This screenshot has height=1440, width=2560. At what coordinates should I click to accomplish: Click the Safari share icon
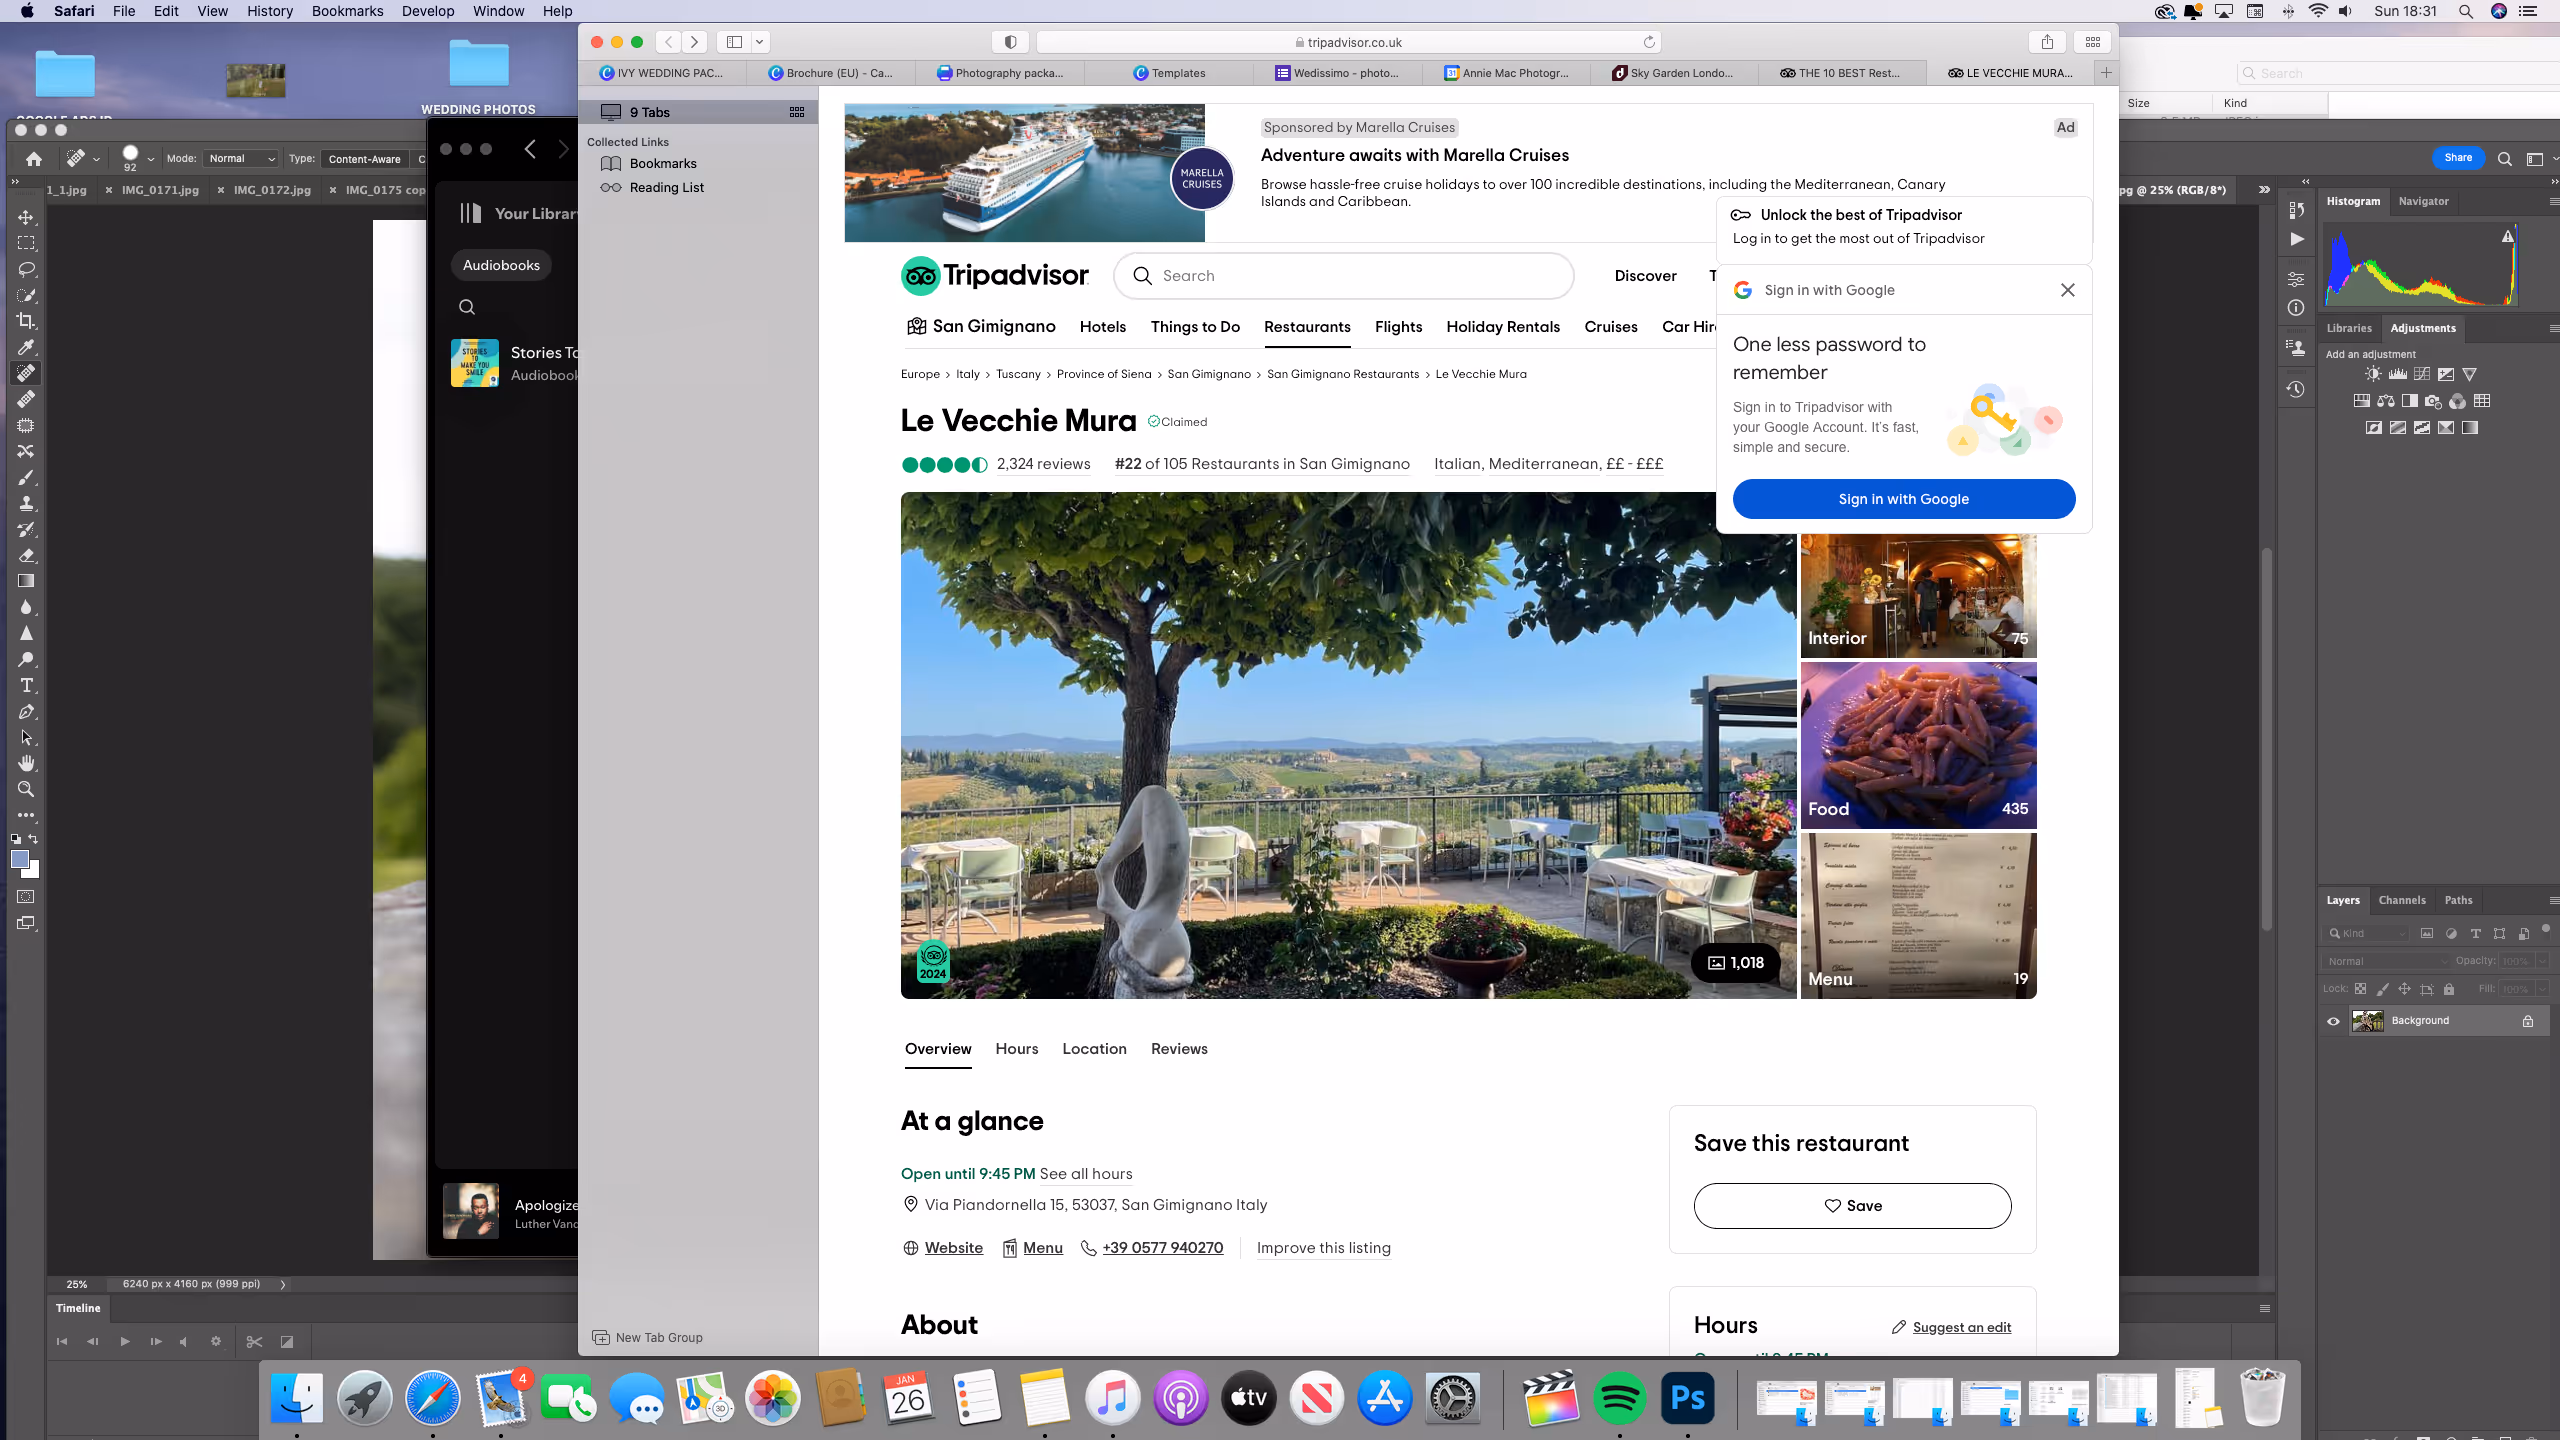pyautogui.click(x=2047, y=42)
